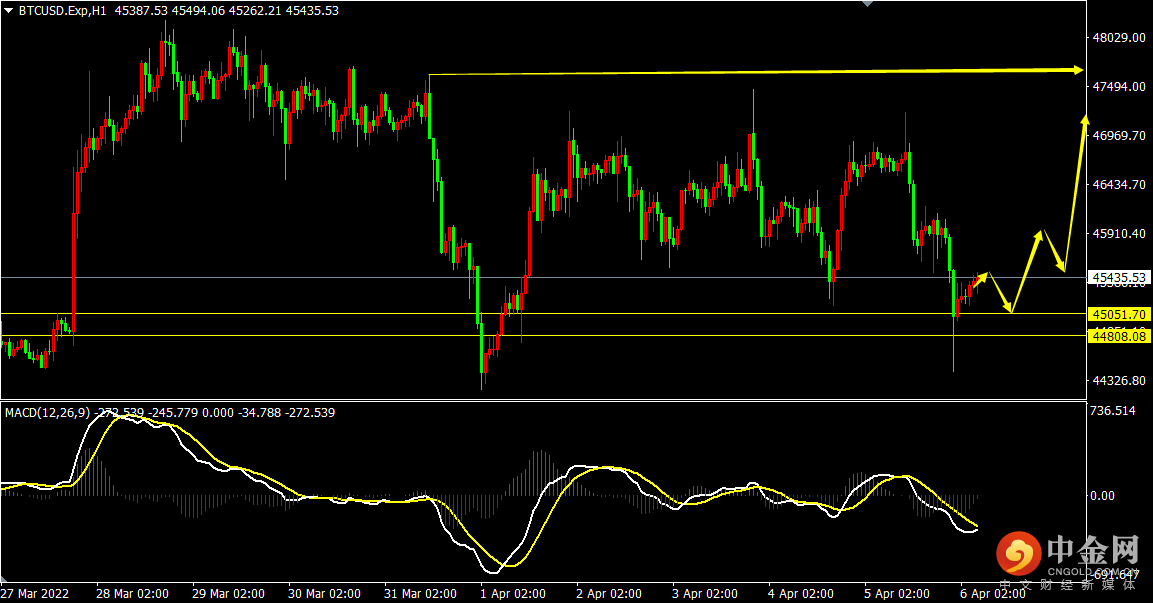This screenshot has width=1153, height=603.
Task: Select the tall yellow arrow tip near 46969.70
Action: (x=1085, y=121)
